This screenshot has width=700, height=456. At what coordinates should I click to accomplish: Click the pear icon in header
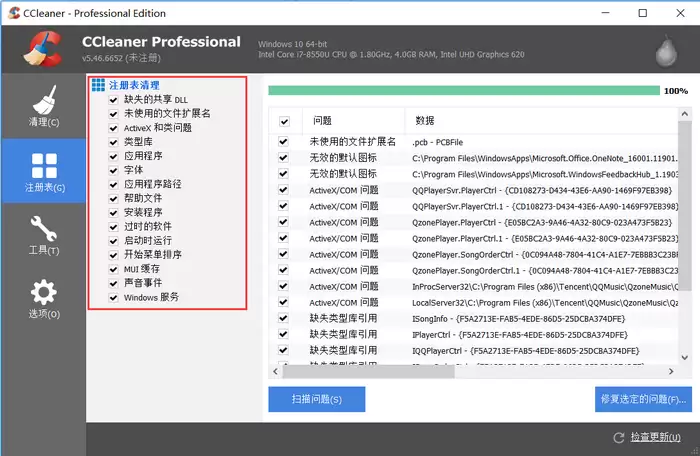pyautogui.click(x=666, y=50)
